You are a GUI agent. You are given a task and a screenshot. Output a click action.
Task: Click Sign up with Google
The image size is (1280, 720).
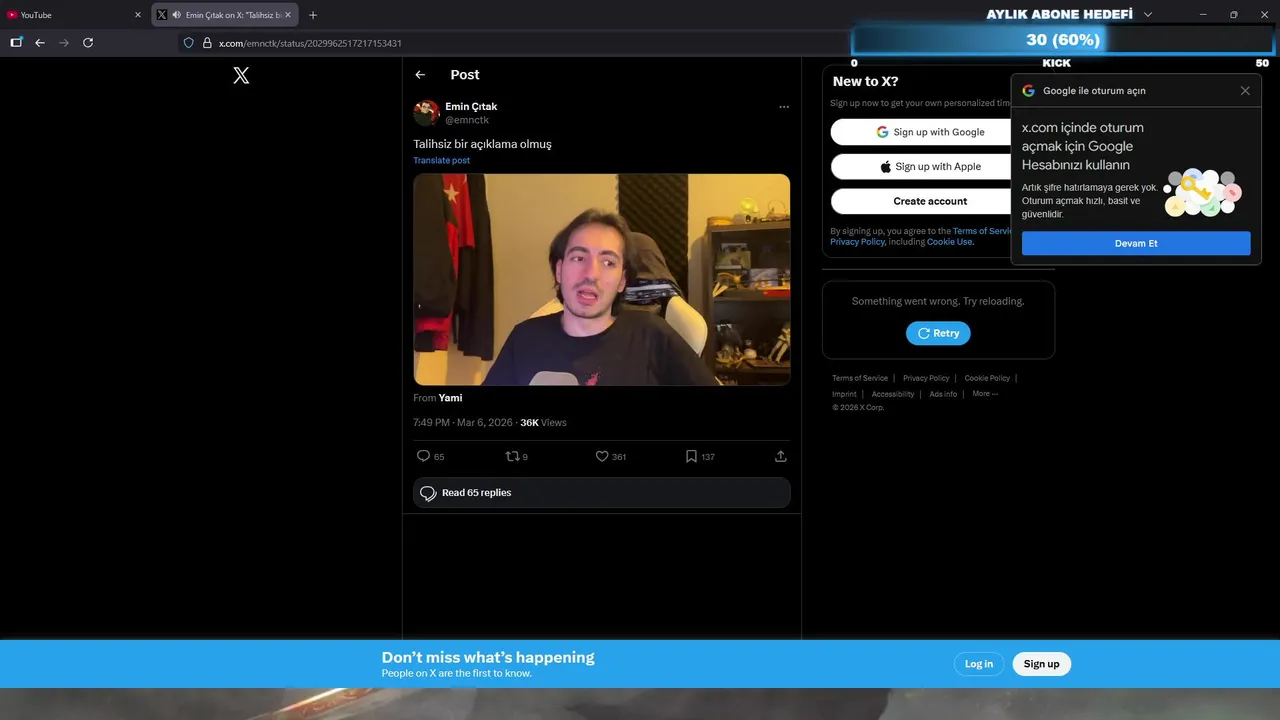pyautogui.click(x=930, y=132)
